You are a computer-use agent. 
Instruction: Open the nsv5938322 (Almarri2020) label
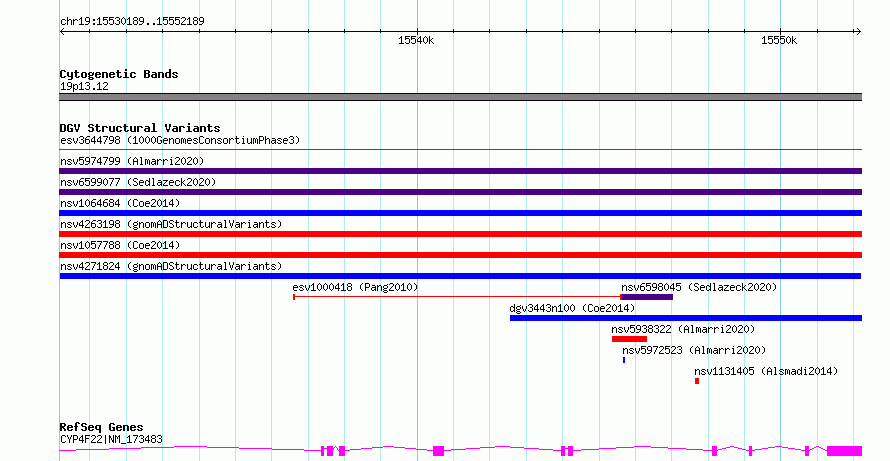(683, 329)
